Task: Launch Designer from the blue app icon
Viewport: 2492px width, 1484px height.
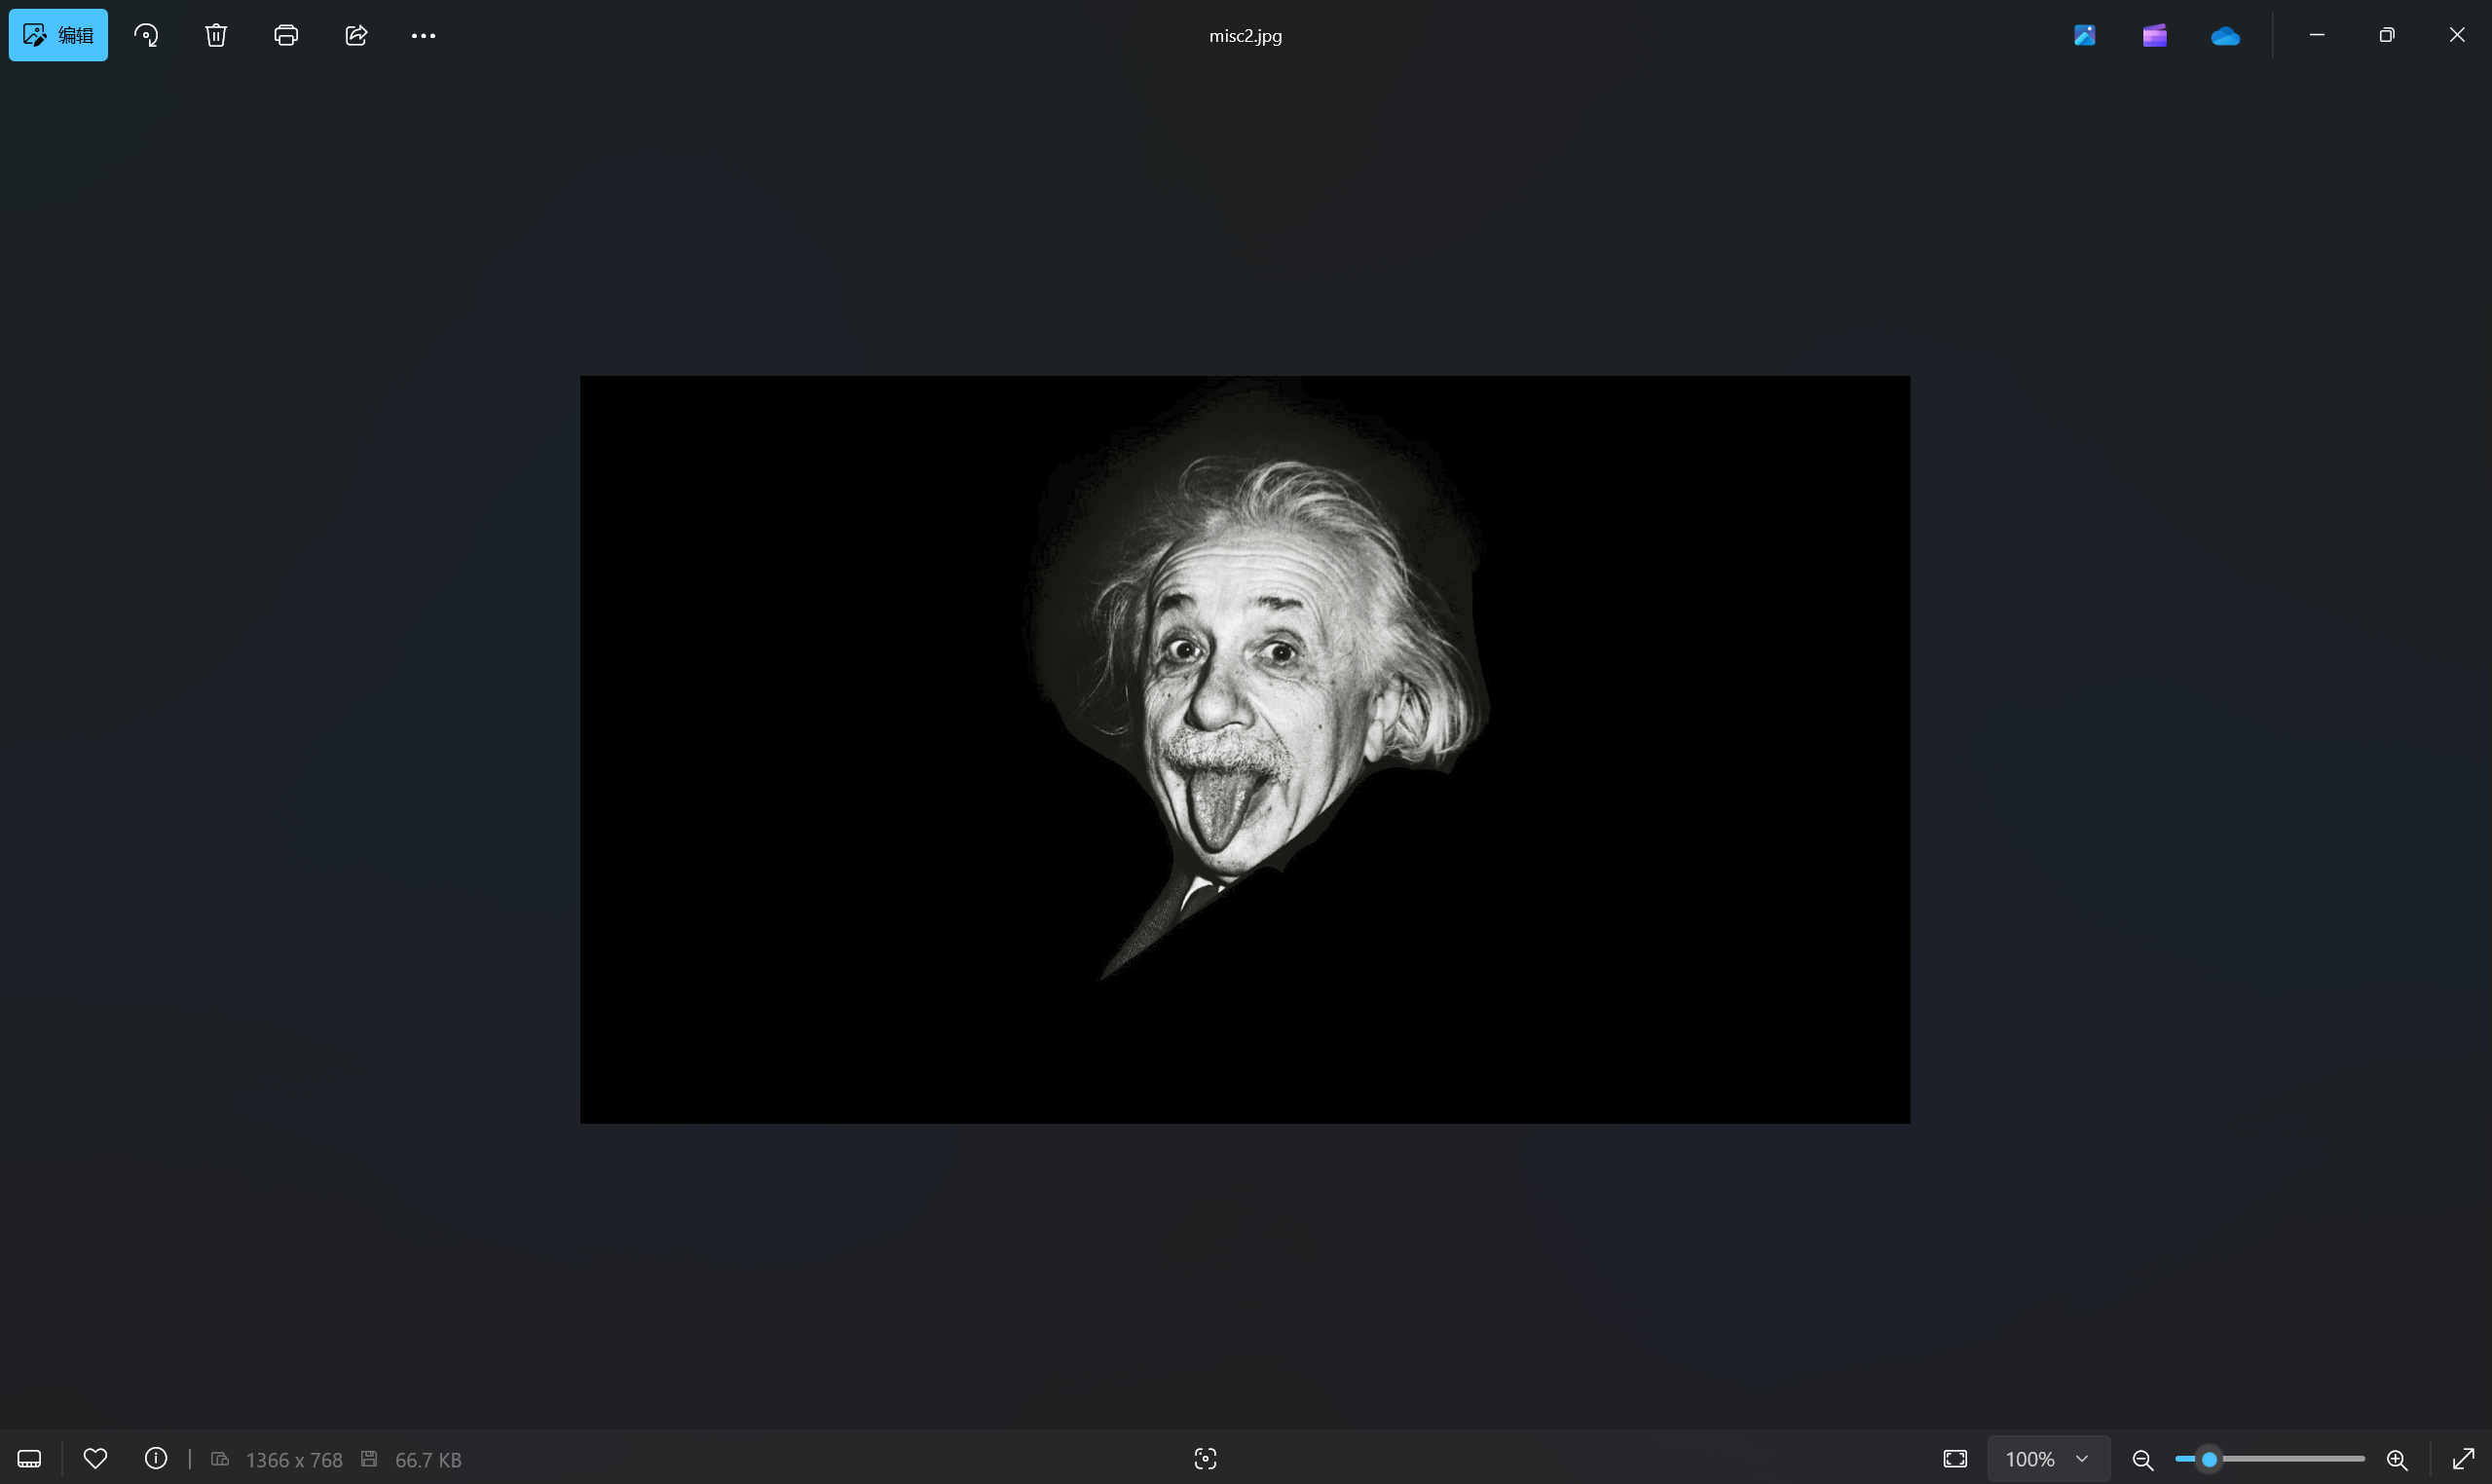Action: point(2084,35)
